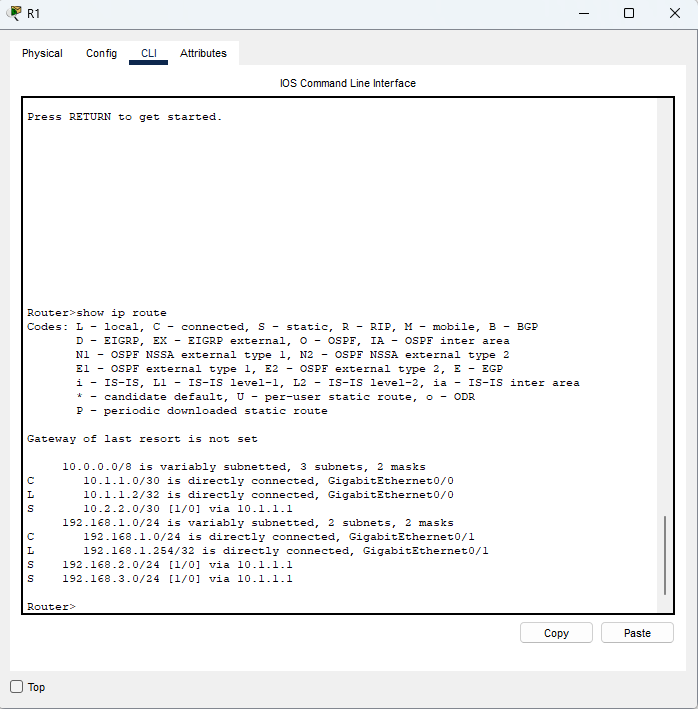Click the Paste button
This screenshot has width=698, height=709.
637,633
